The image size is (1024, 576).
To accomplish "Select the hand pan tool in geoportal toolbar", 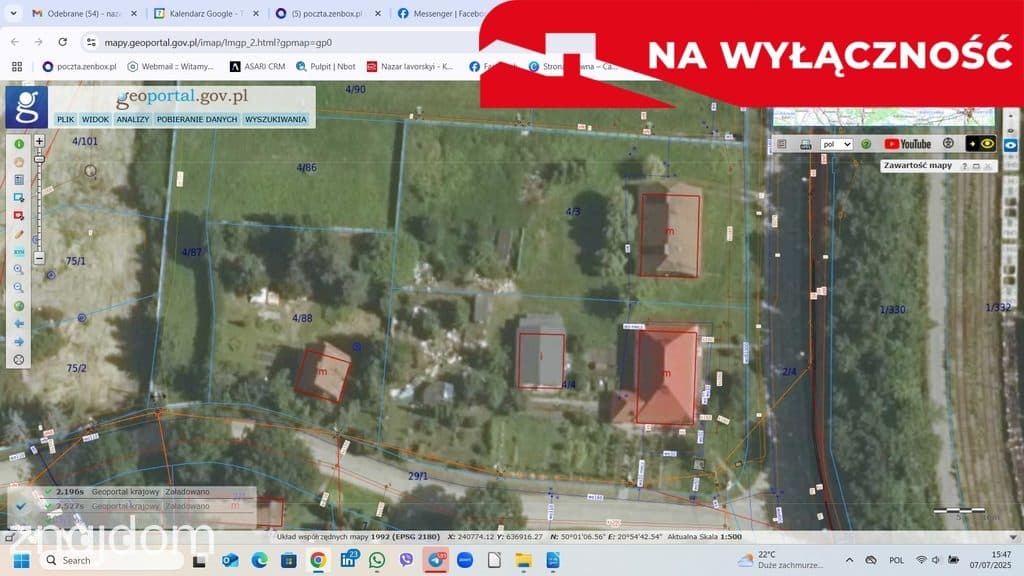I will point(19,162).
